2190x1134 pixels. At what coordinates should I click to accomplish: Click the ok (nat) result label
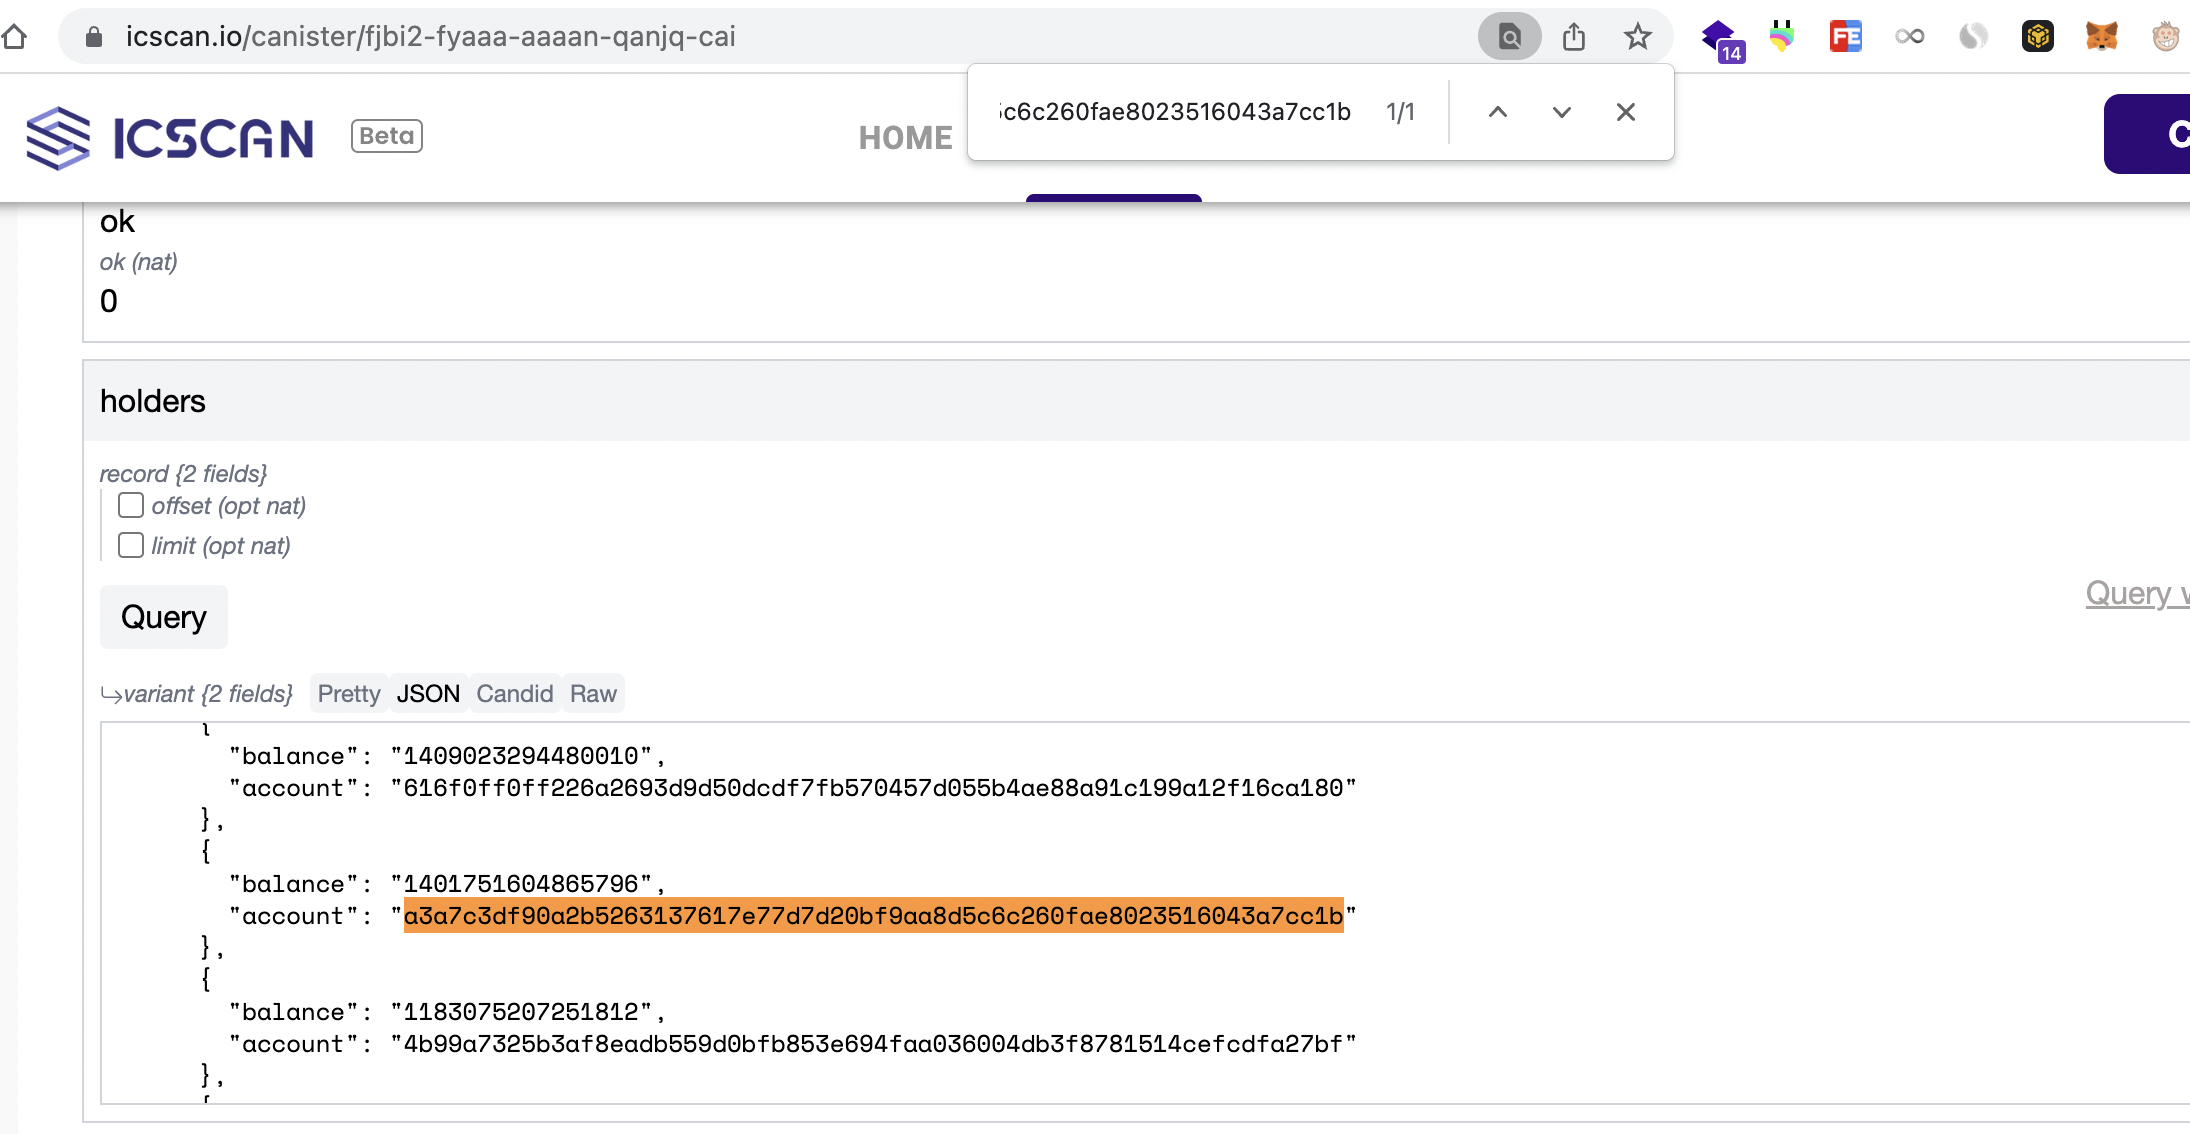click(x=139, y=262)
